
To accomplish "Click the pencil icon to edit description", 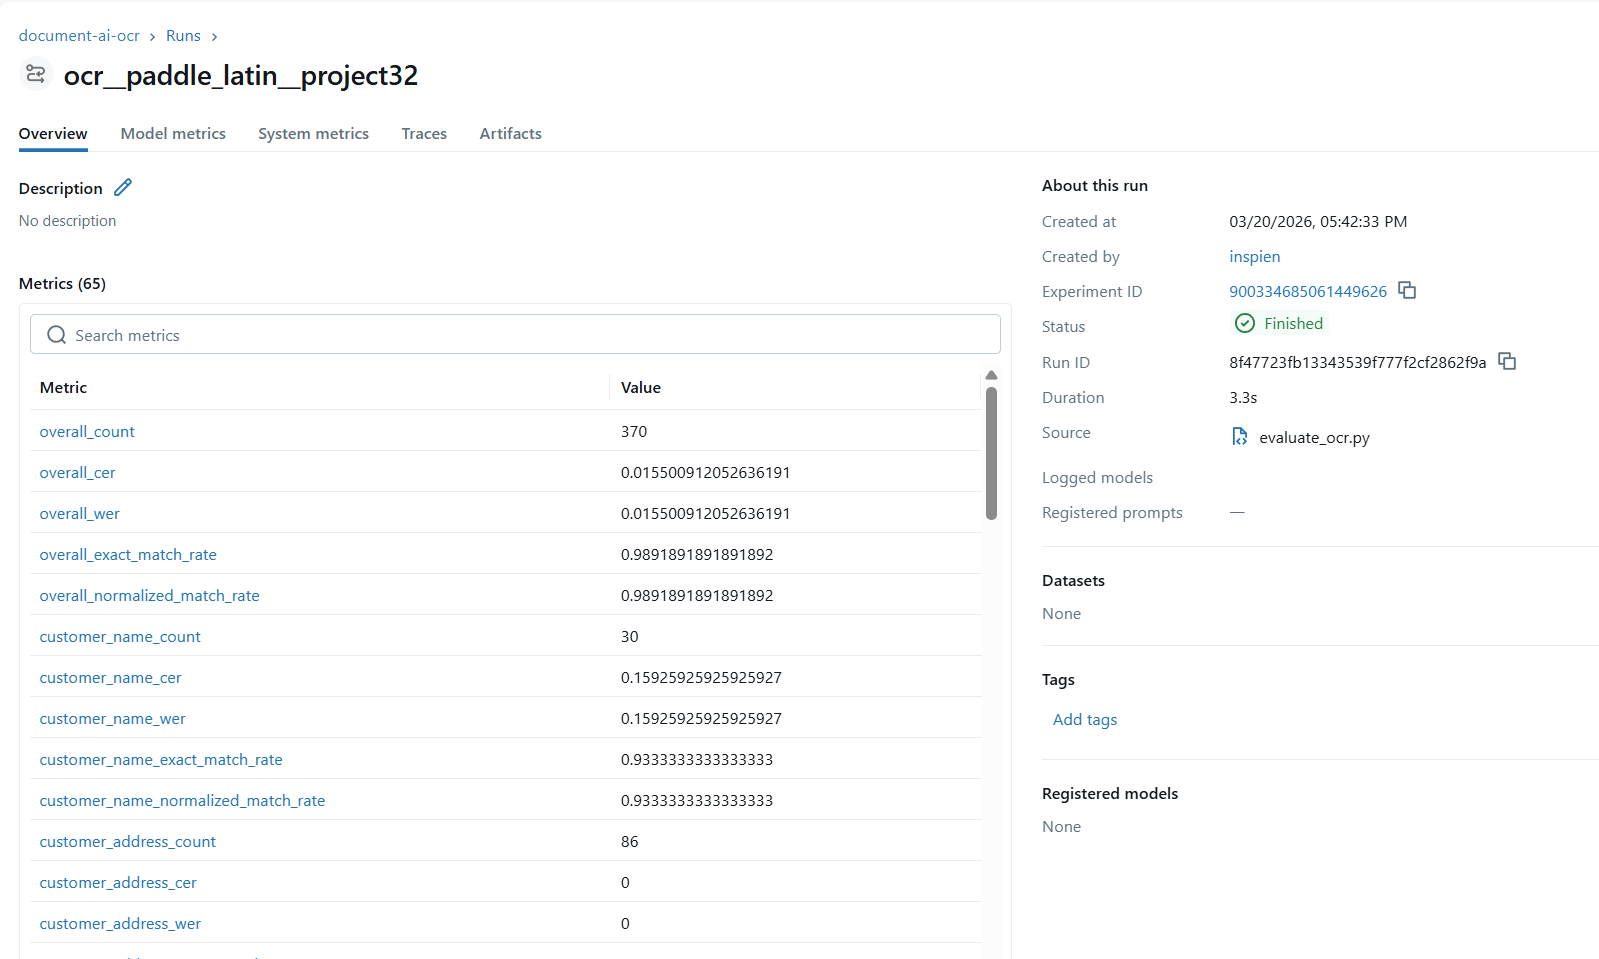I will click(123, 188).
